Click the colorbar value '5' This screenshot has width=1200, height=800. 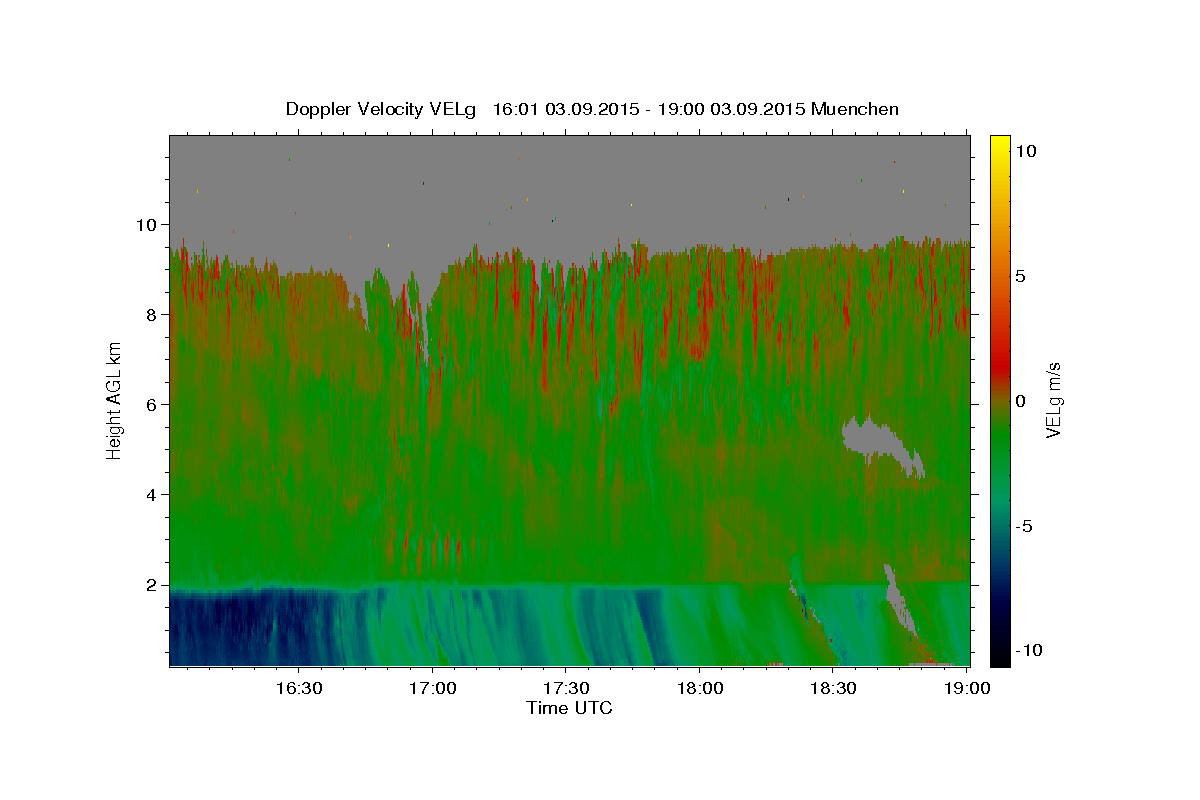1021,276
